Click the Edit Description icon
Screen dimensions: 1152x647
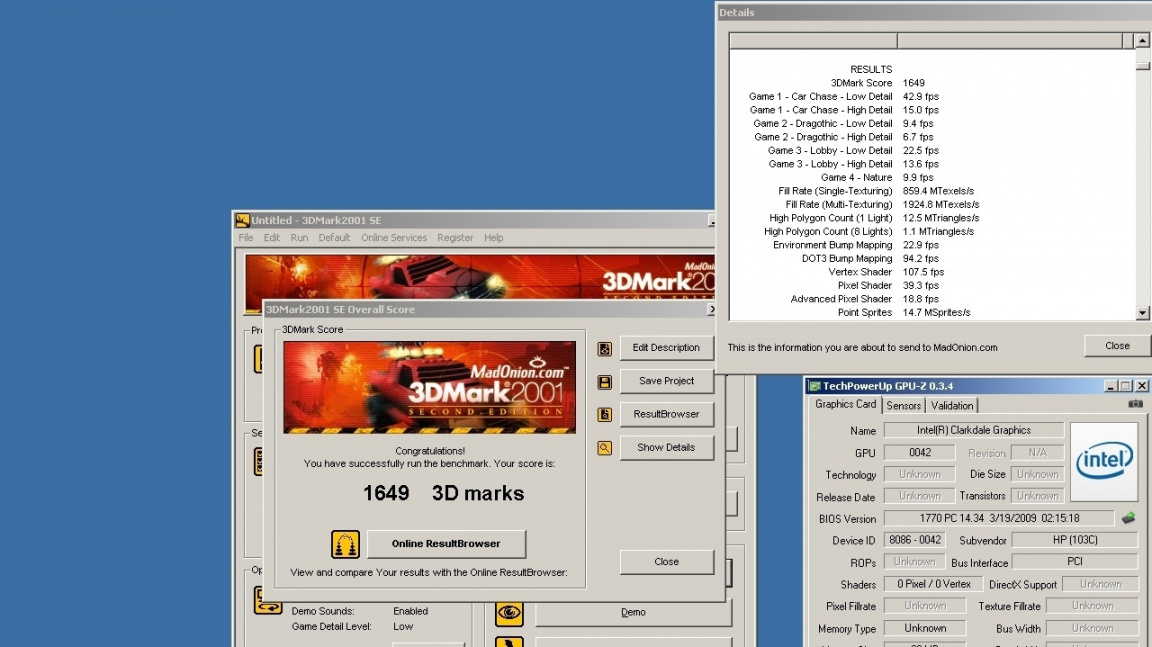tap(604, 349)
